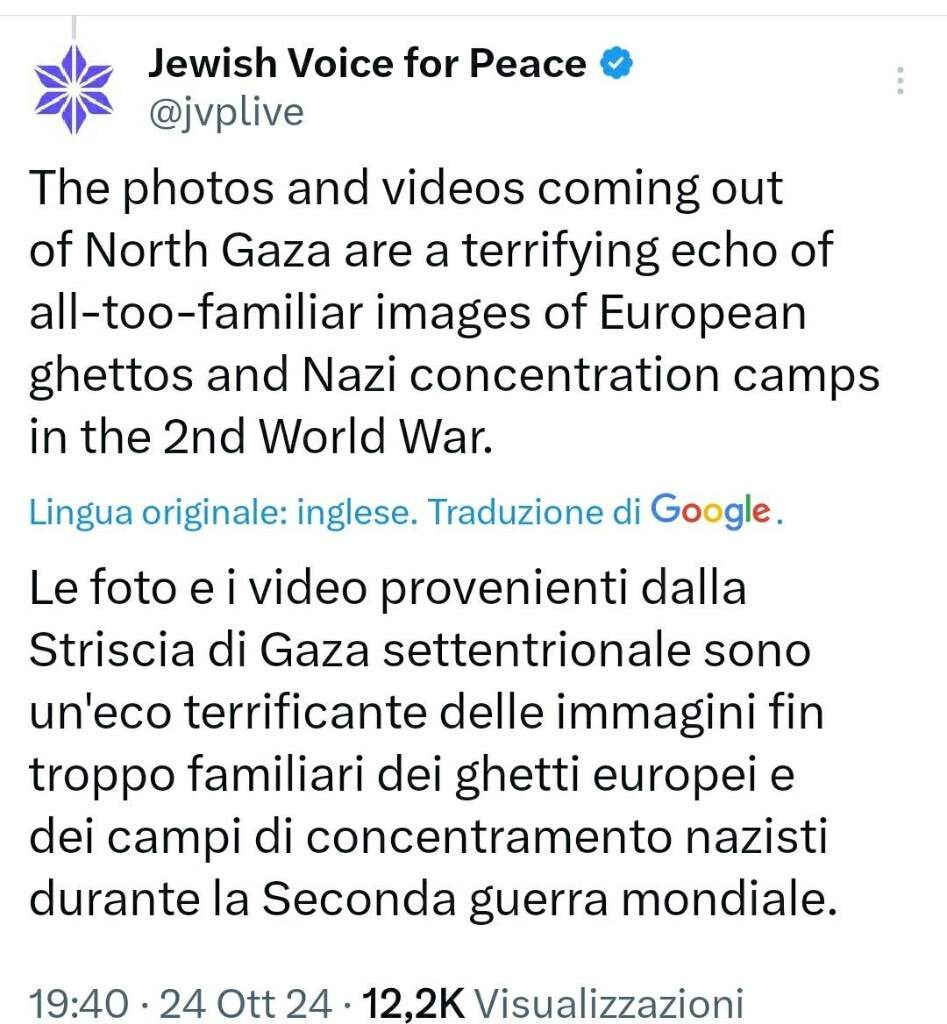The height and width of the screenshot is (1024, 947).
Task: Open the three-dot more options menu
Action: point(901,80)
